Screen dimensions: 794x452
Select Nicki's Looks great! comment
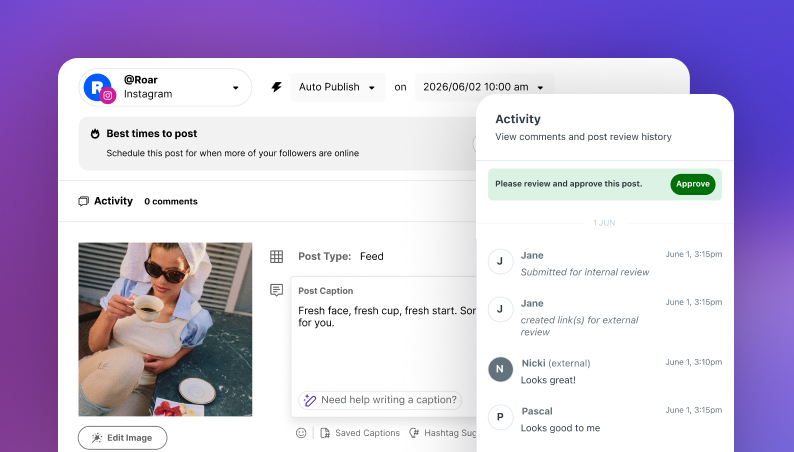tap(548, 380)
